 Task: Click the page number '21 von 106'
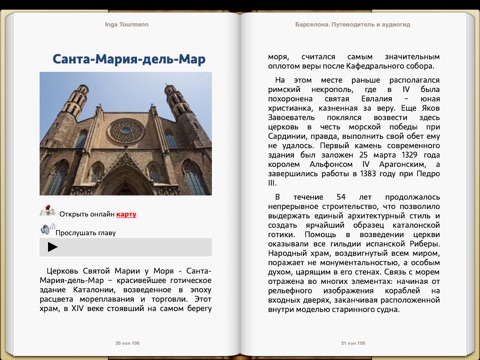[353, 343]
